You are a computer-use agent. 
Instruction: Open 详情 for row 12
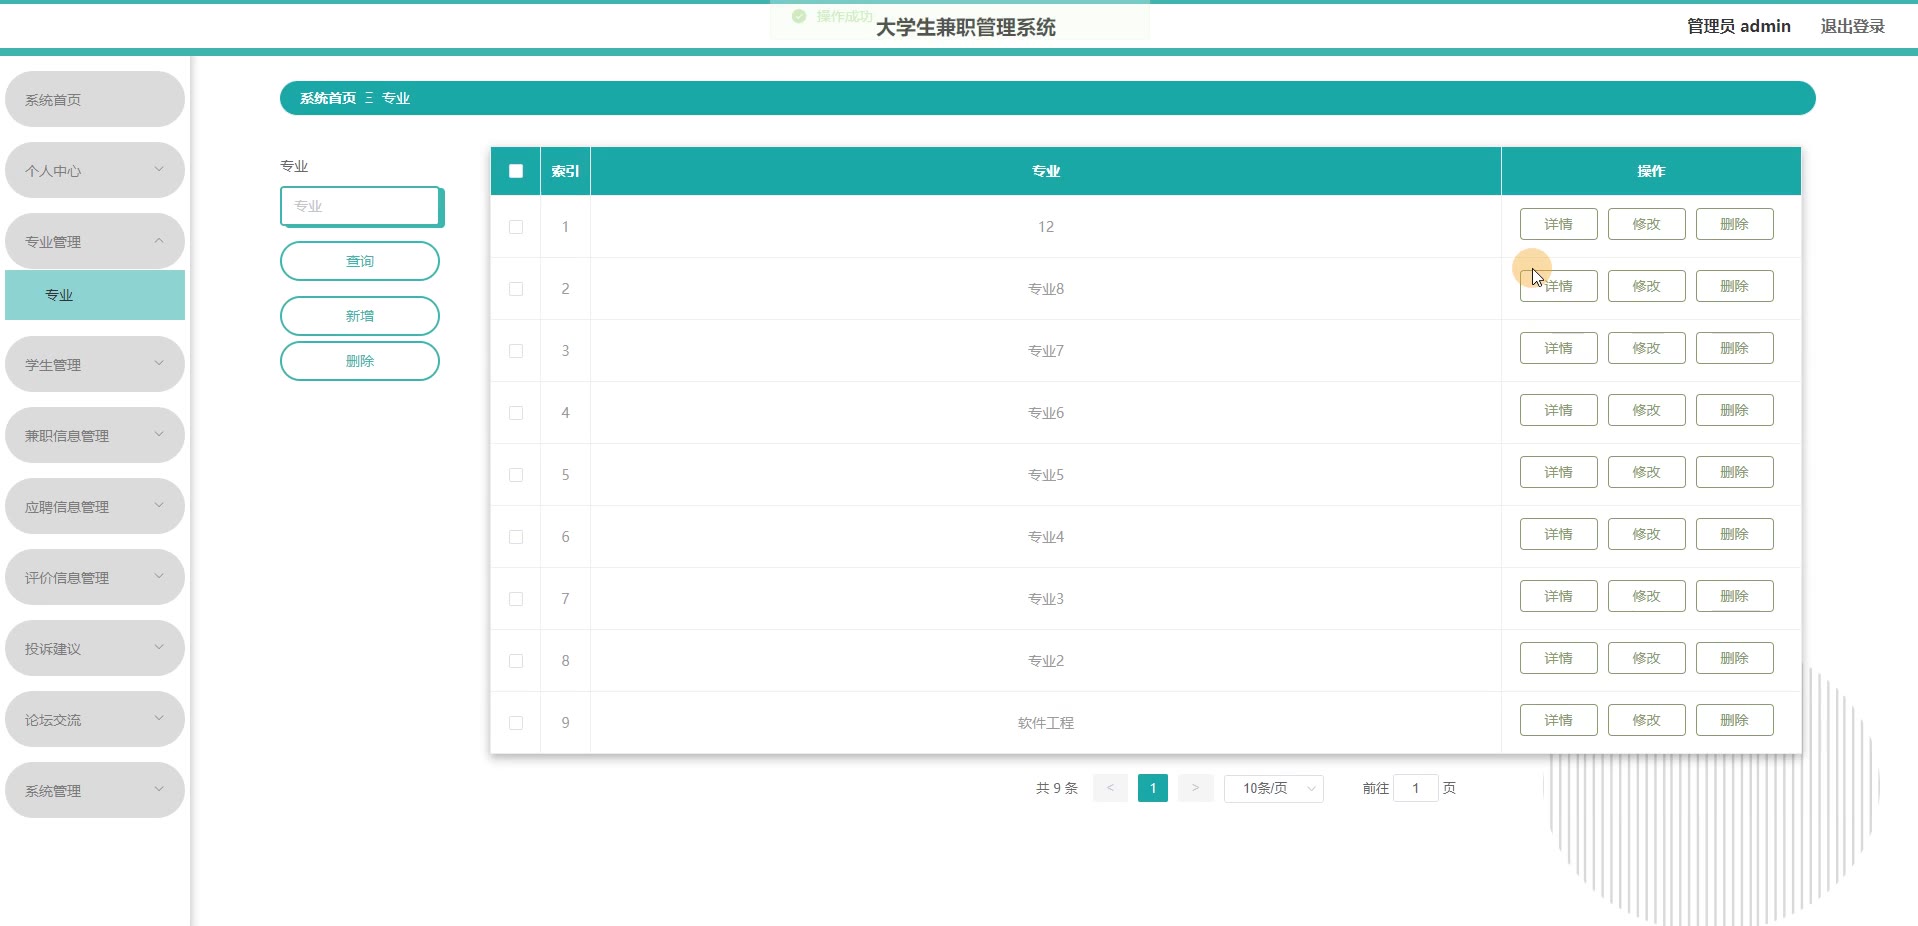tap(1559, 224)
